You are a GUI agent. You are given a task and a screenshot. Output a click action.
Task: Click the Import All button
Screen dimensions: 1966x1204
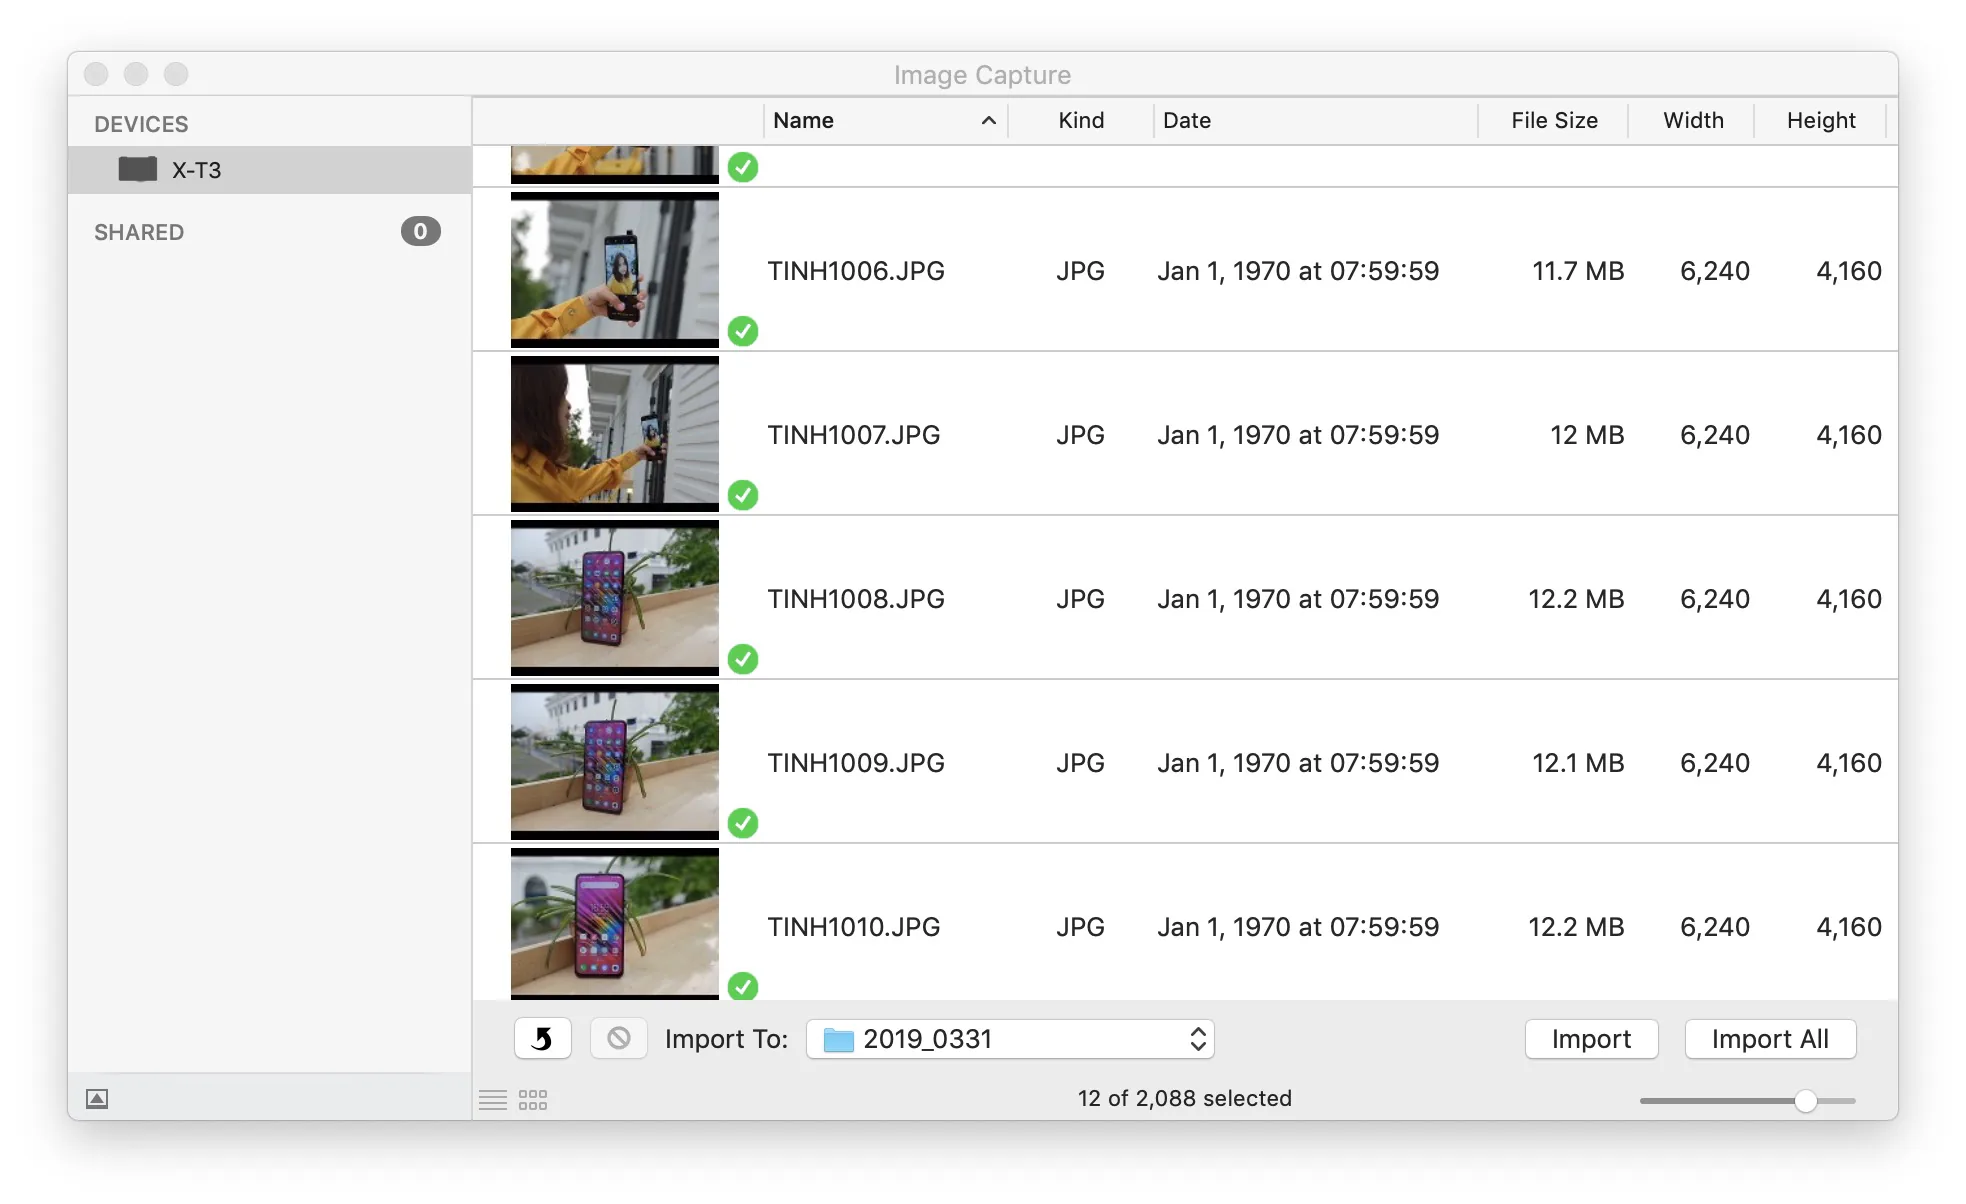(1770, 1039)
